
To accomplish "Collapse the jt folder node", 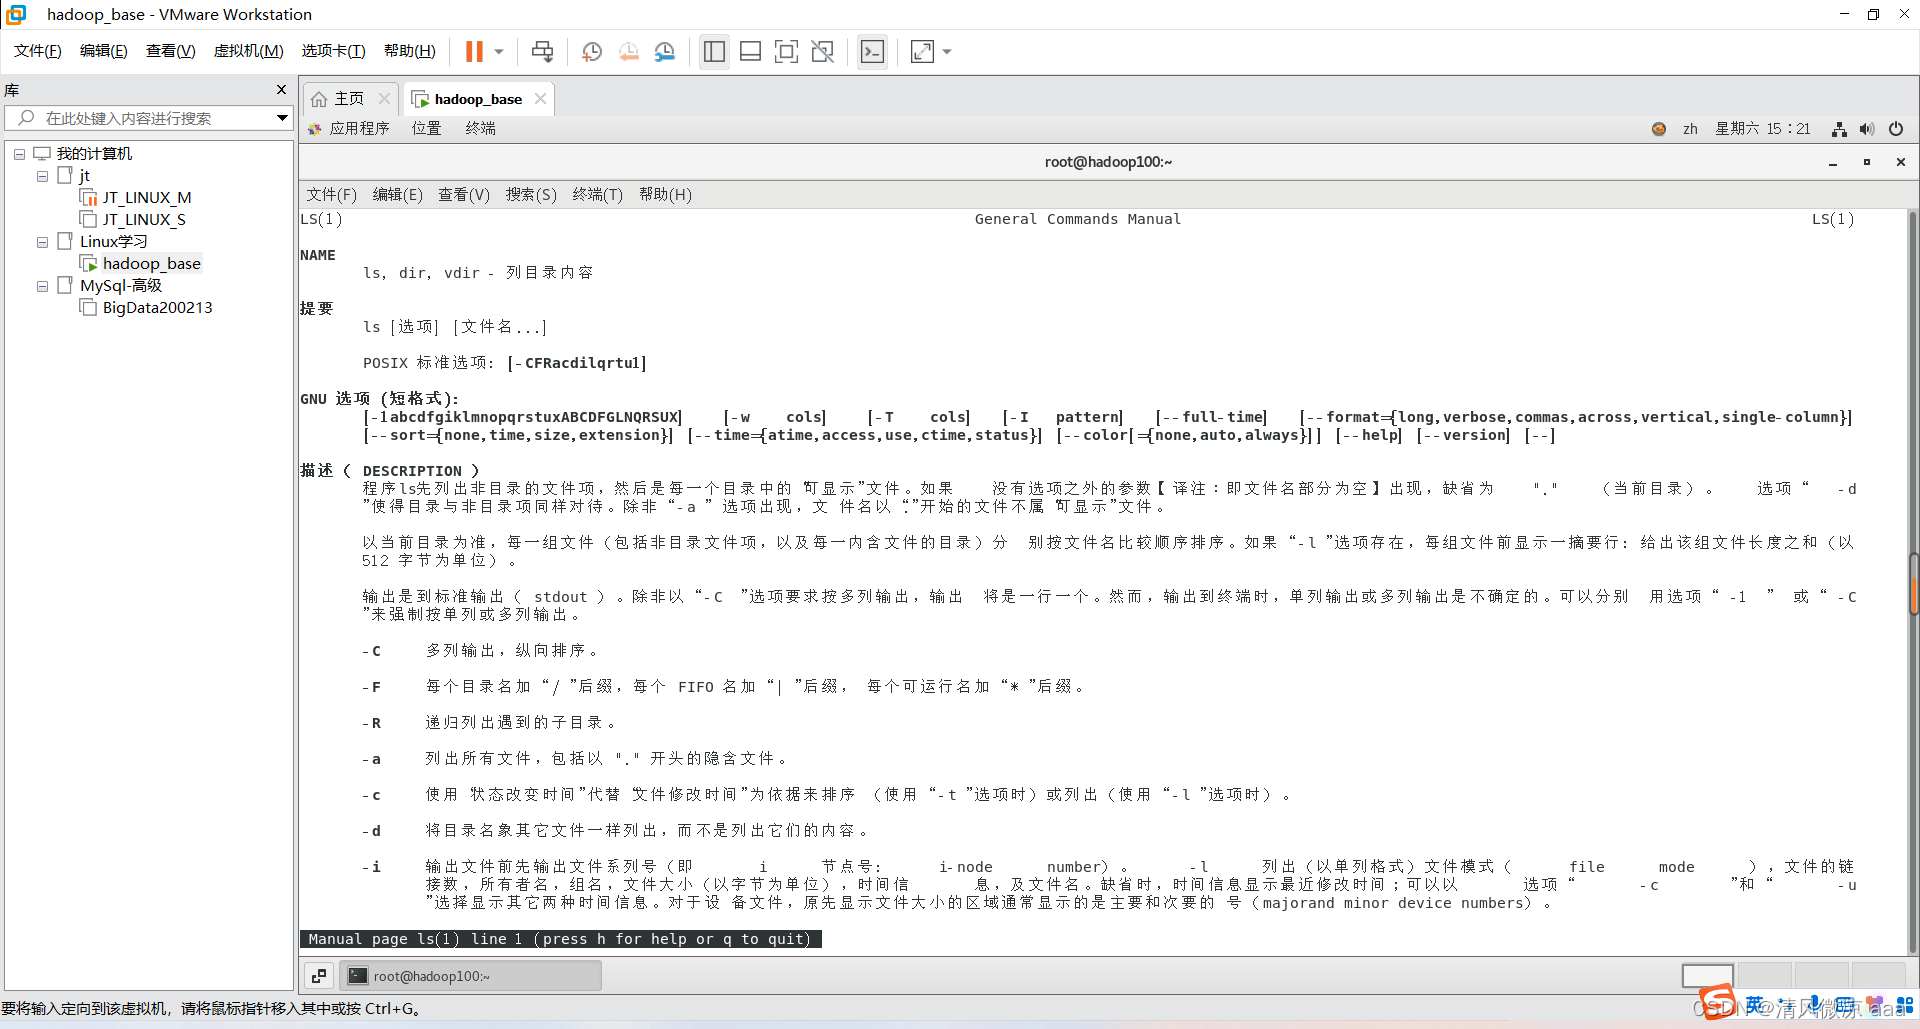I will coord(42,176).
